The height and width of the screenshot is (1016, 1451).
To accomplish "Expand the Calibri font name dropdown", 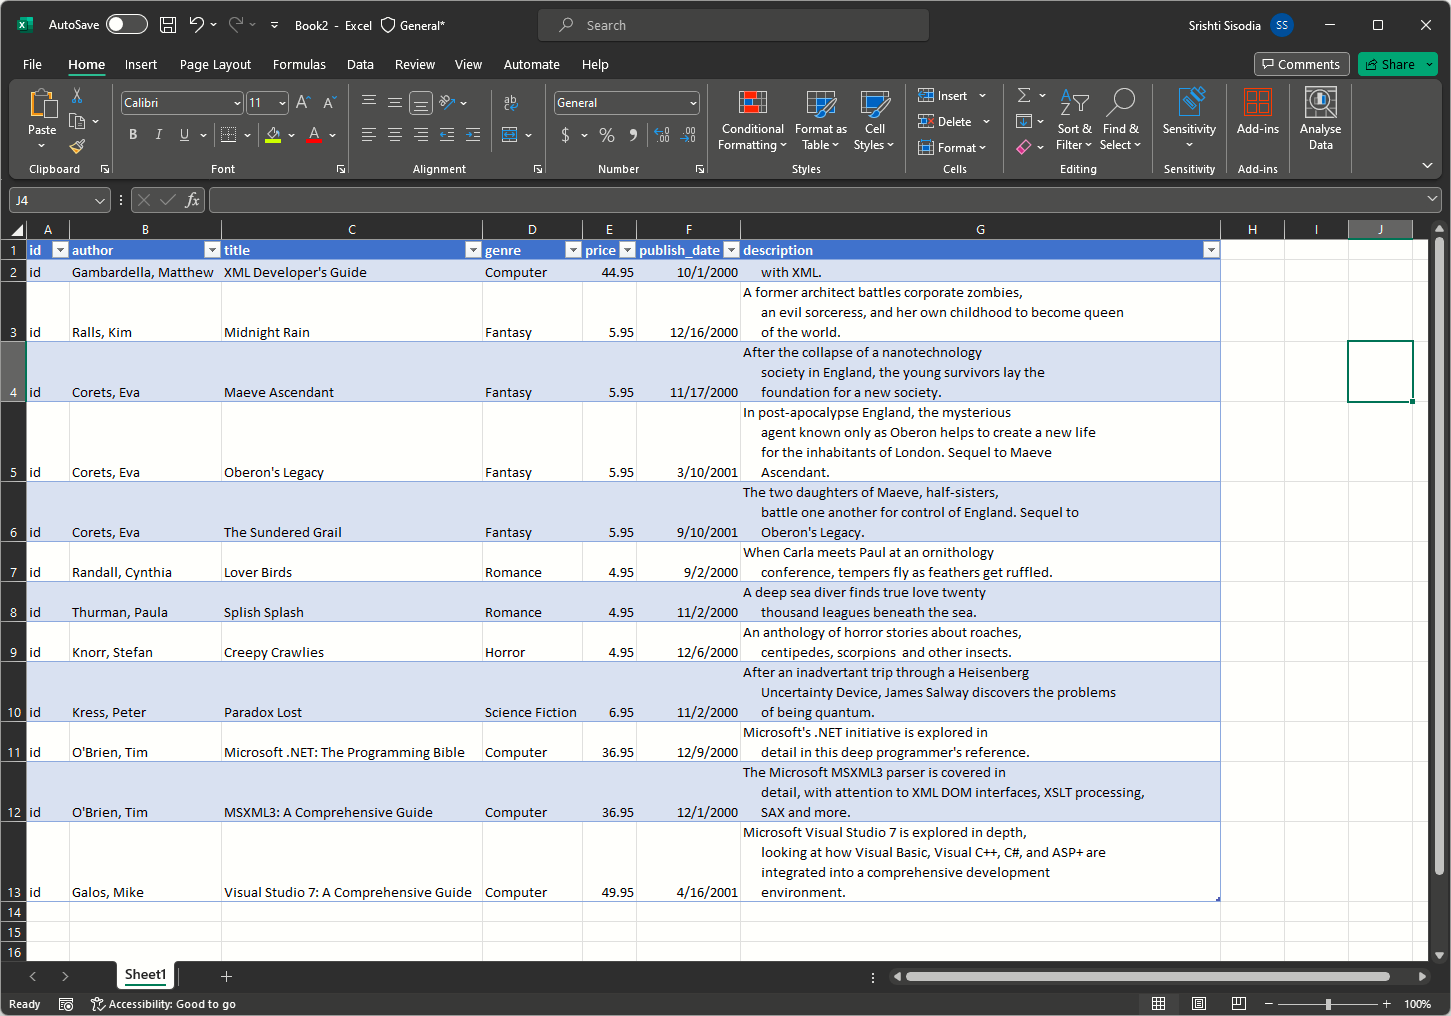I will click(237, 103).
